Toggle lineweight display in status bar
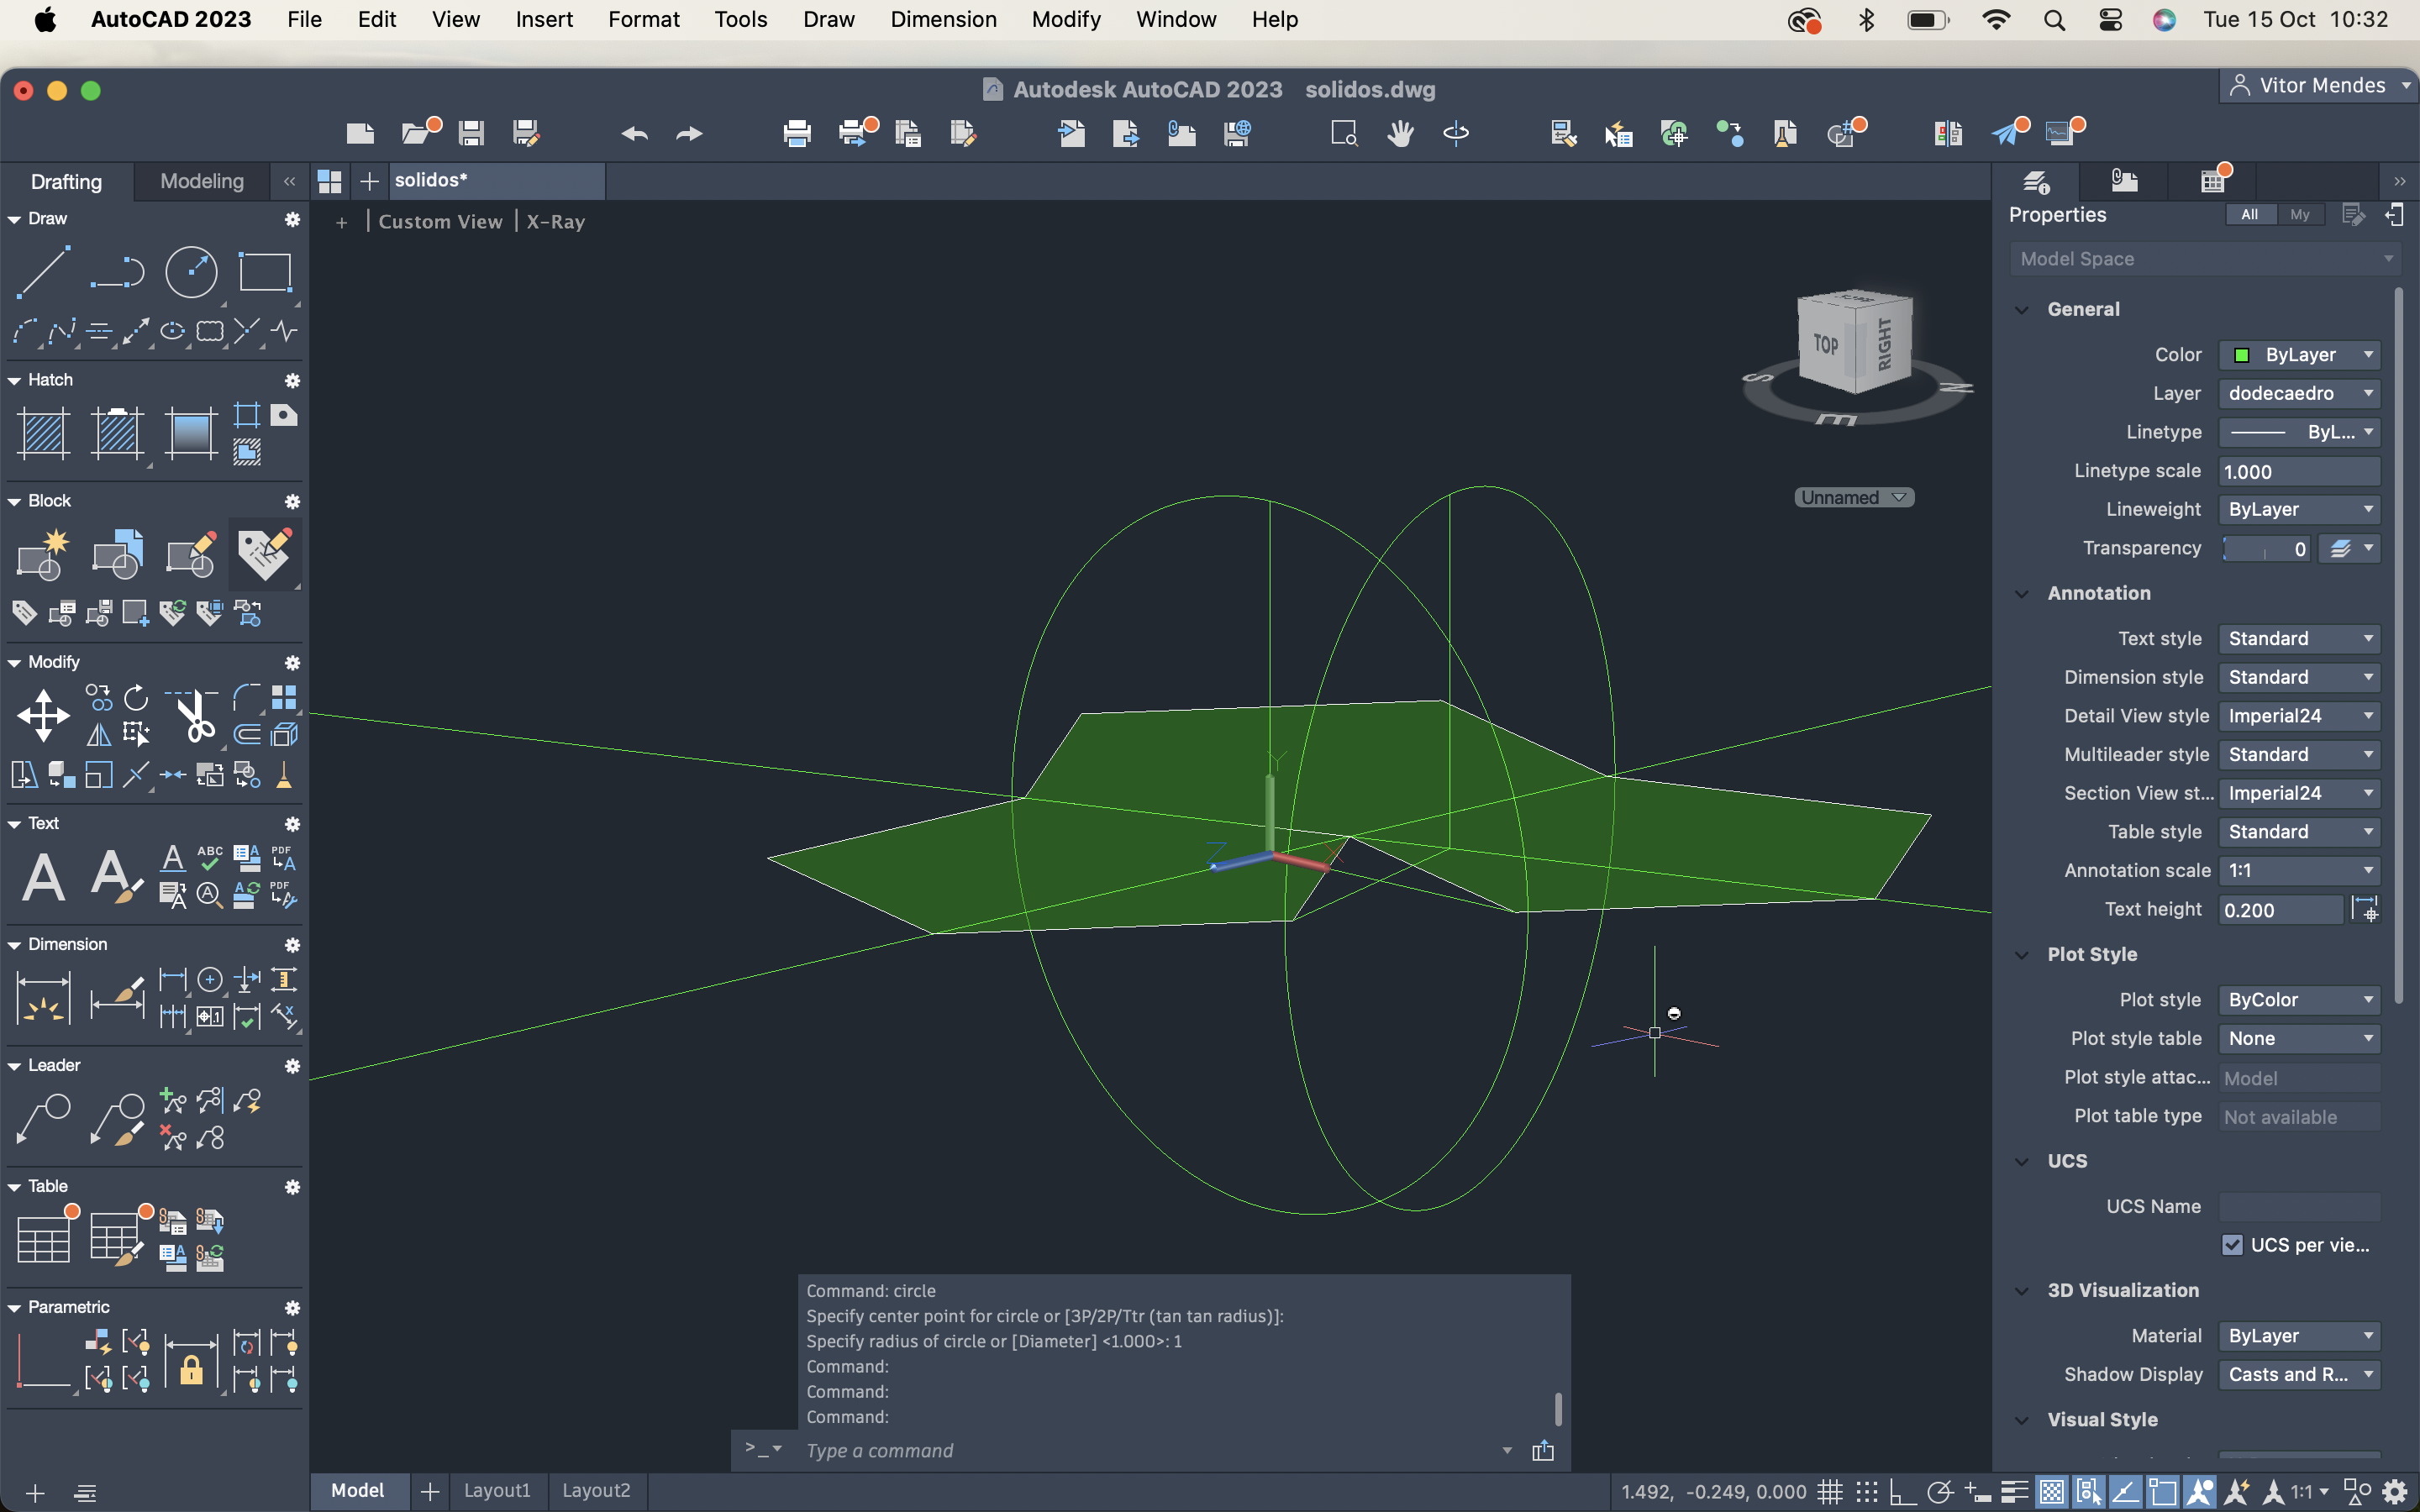 click(2015, 1492)
